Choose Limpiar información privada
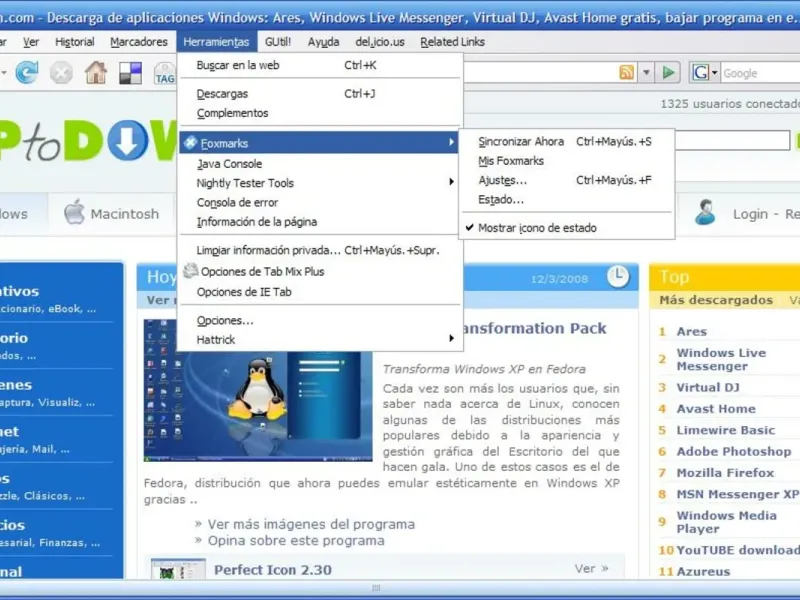This screenshot has height=600, width=800. tap(319, 250)
